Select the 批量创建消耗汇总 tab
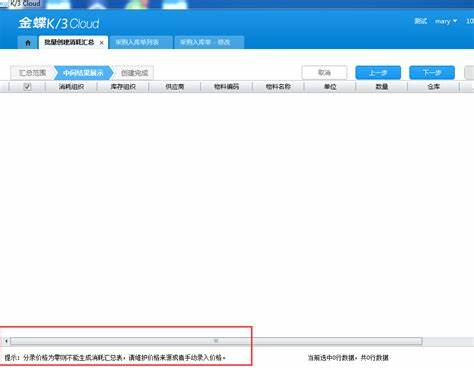Viewport: 474px width, 371px height. pos(69,43)
